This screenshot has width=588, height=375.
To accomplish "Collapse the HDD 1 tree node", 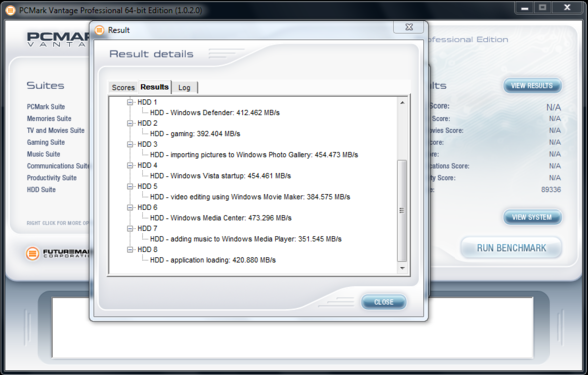I will click(x=130, y=102).
